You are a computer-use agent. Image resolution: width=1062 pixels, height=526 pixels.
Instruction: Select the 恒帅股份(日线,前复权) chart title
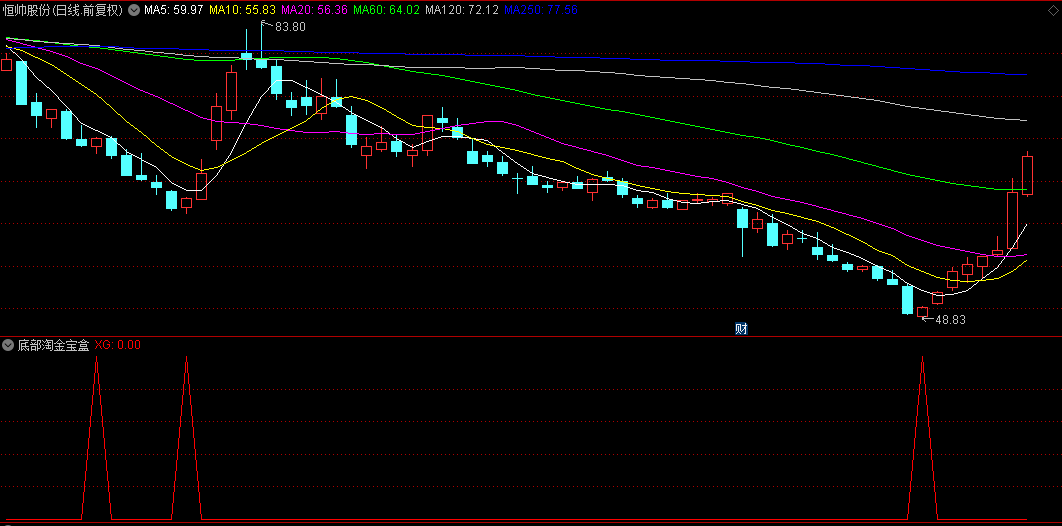pyautogui.click(x=63, y=10)
